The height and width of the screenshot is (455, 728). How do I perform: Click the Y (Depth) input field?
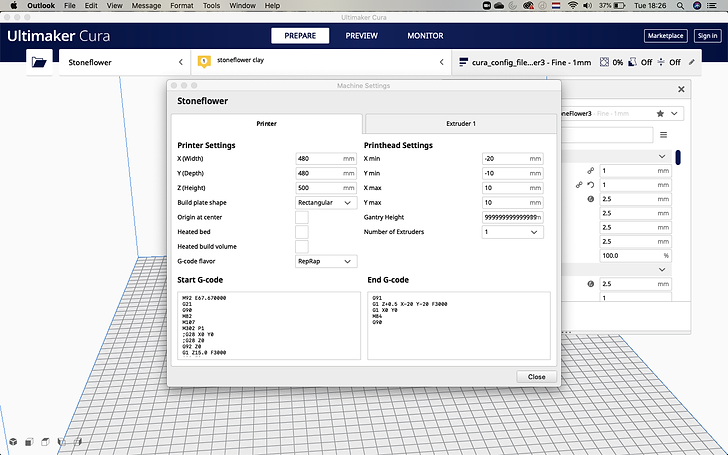(x=326, y=173)
